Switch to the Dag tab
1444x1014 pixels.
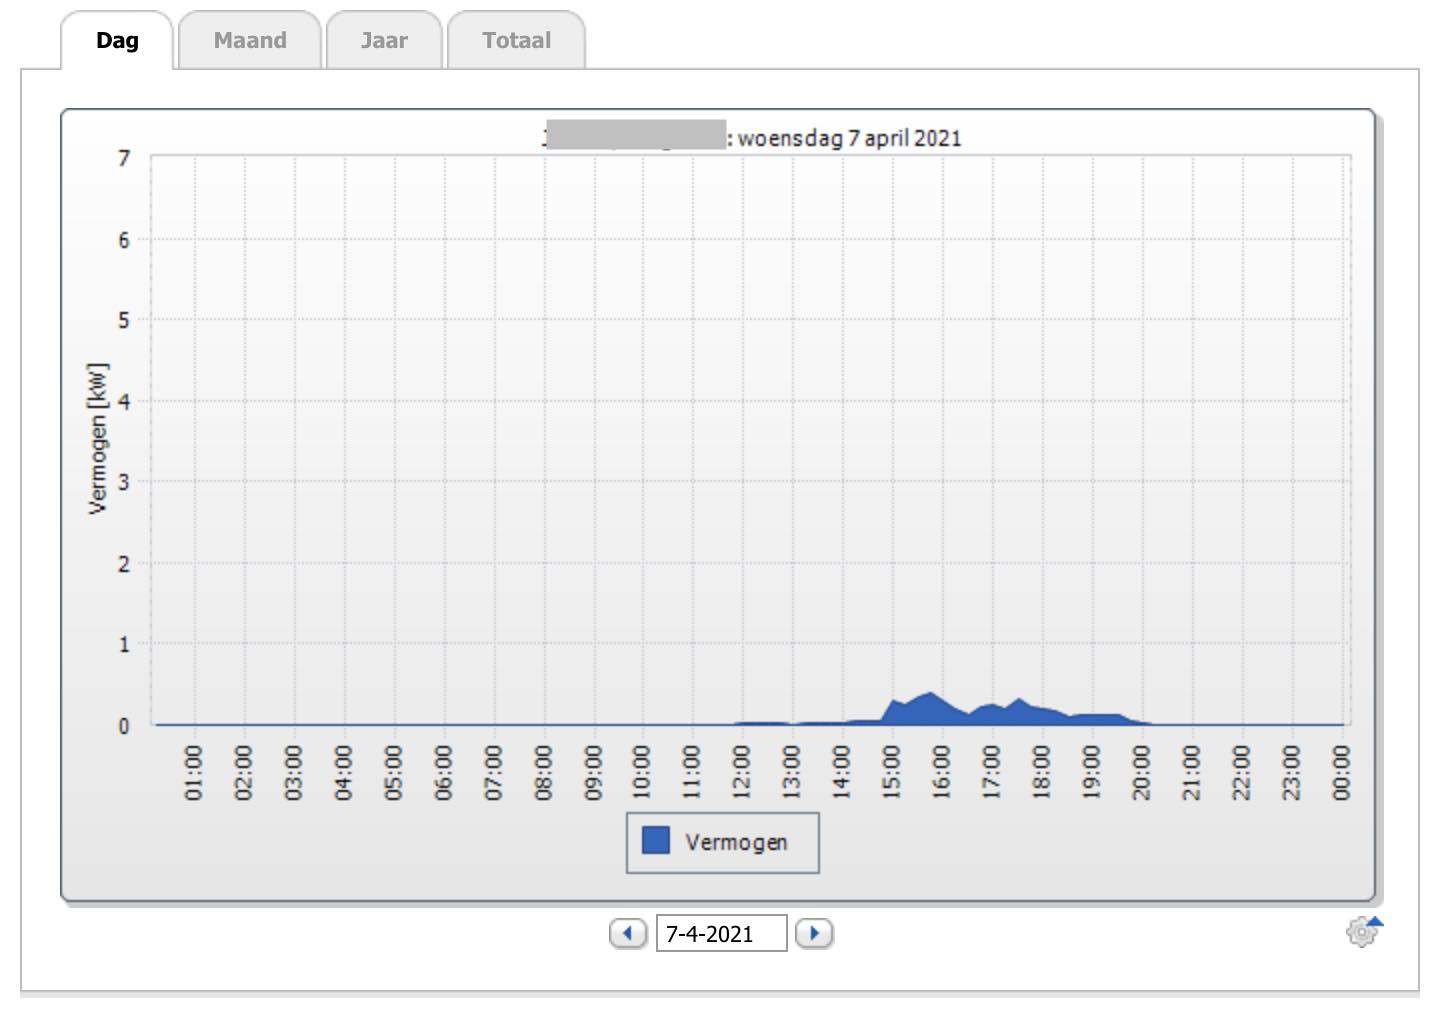117,41
